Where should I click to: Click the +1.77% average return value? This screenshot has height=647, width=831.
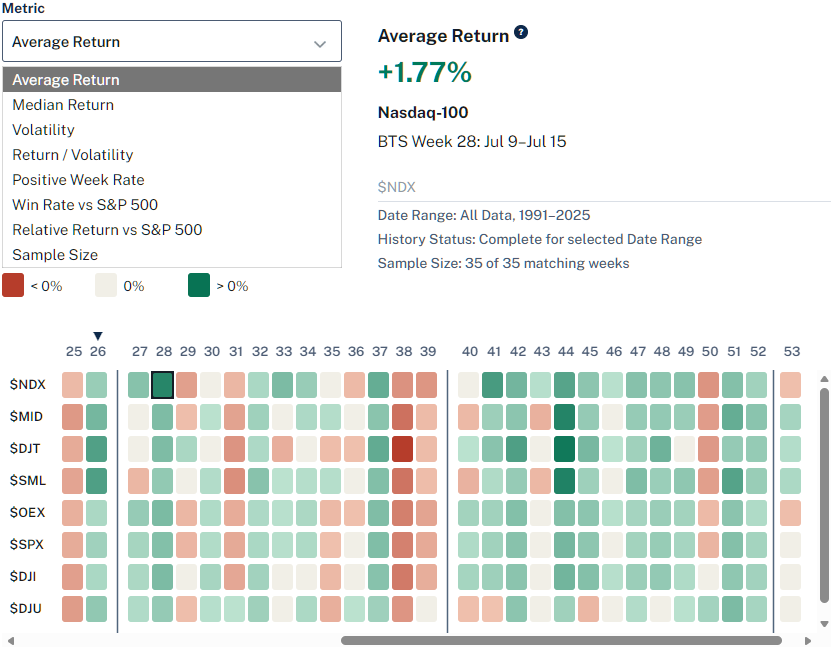click(x=425, y=72)
